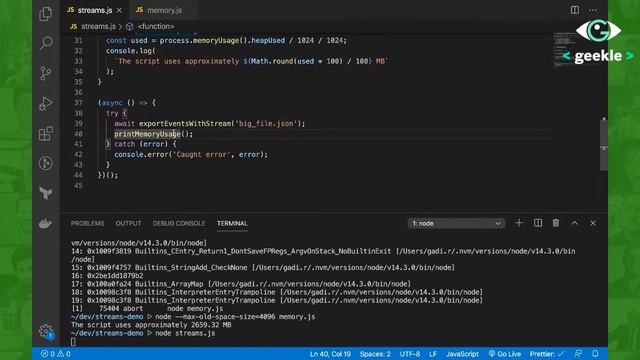Viewport: 640px width, 360px height.
Task: Open the Extensions view
Action: 46,133
